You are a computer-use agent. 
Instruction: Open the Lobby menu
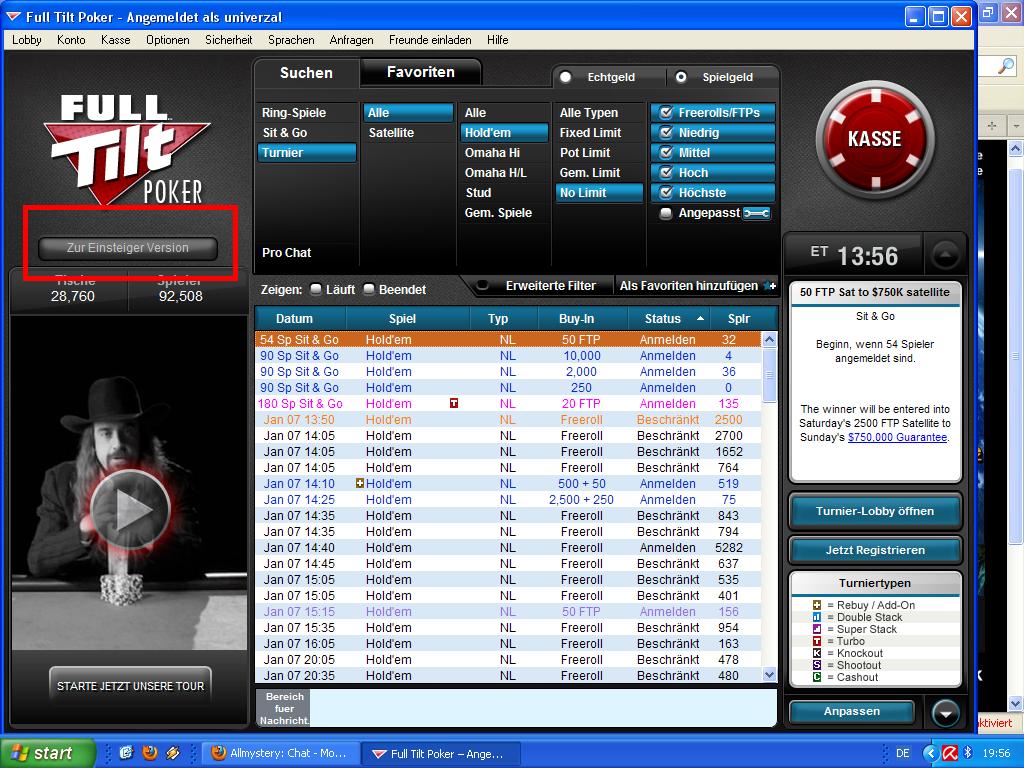coord(27,40)
